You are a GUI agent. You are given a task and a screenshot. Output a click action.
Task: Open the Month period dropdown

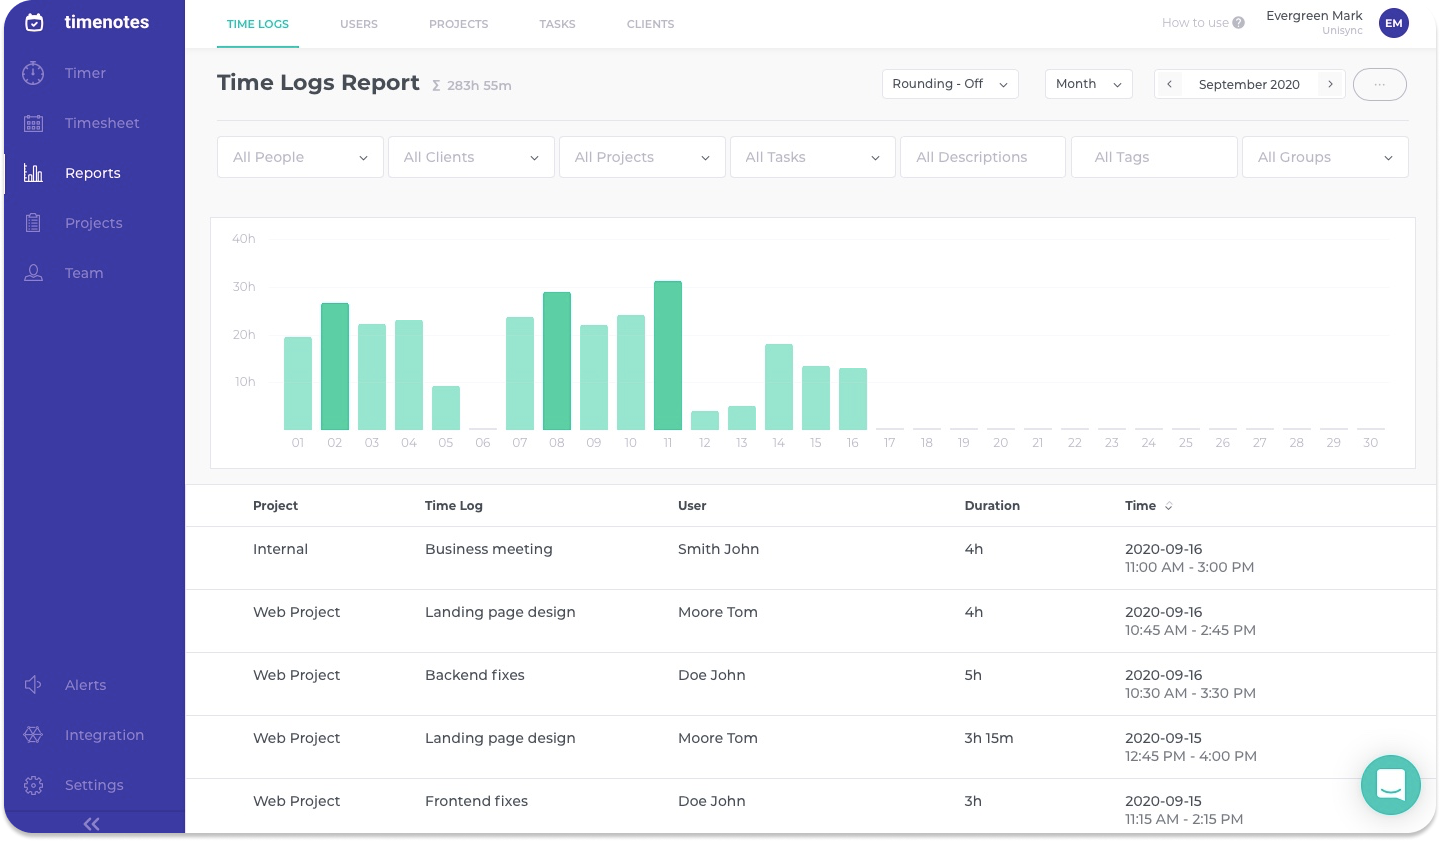point(1089,84)
